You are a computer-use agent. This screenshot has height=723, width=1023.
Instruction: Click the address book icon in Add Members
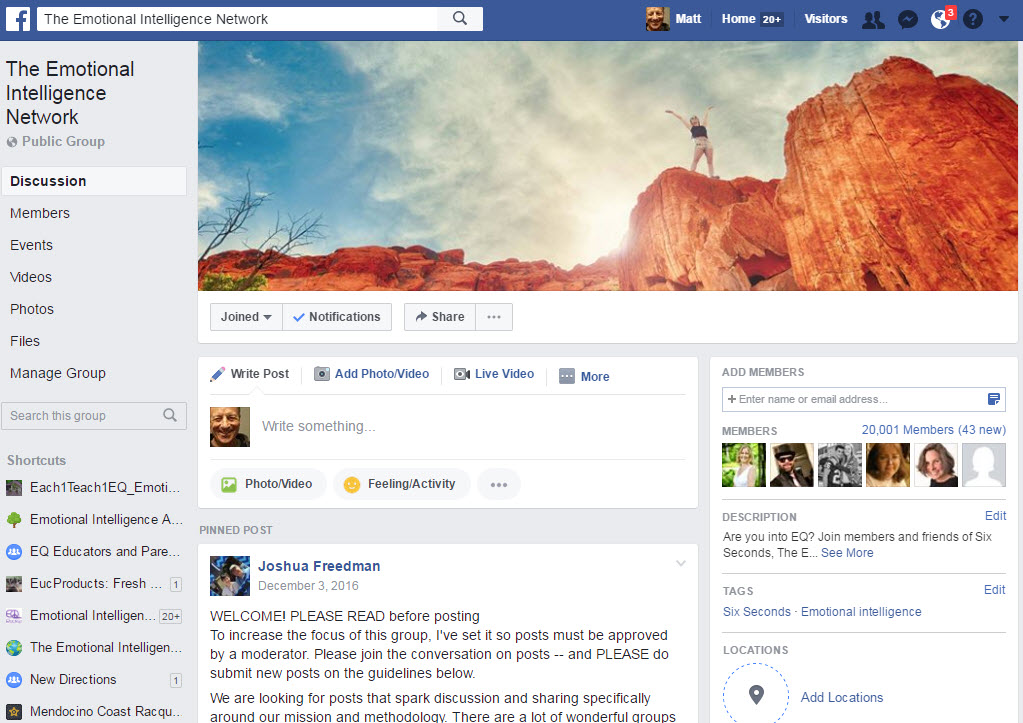[x=994, y=399]
